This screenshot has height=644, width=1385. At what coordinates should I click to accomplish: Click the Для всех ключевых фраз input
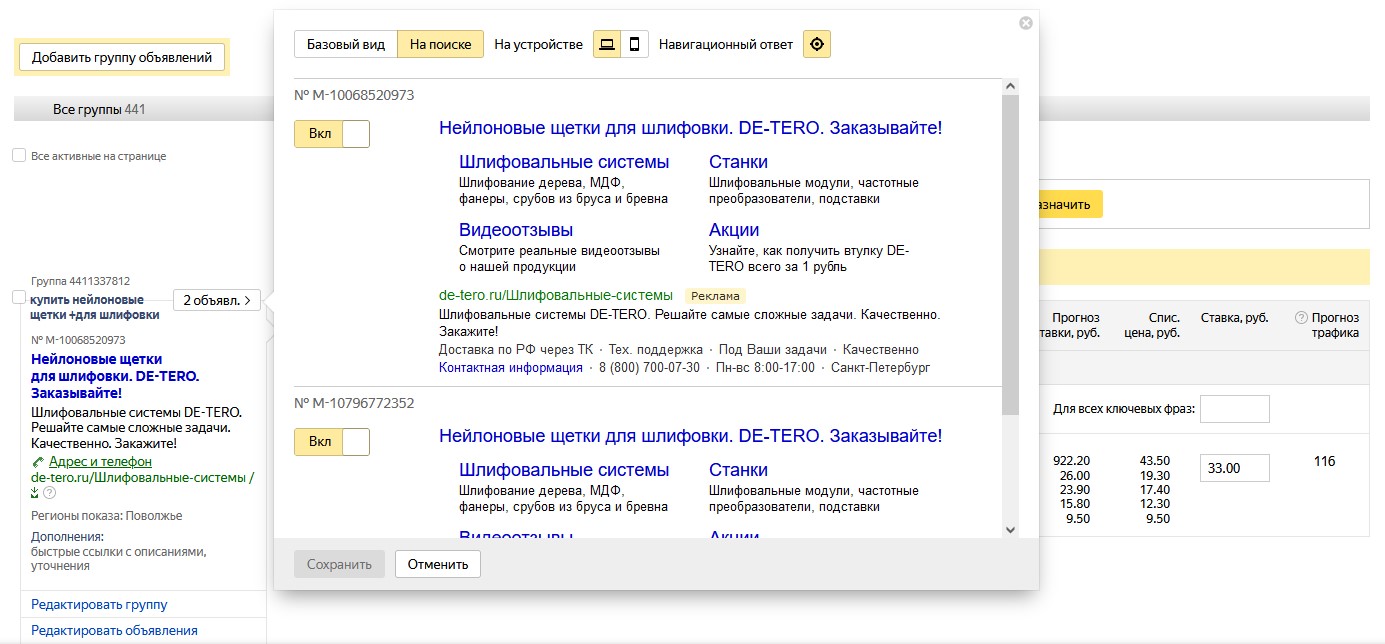tap(1234, 409)
